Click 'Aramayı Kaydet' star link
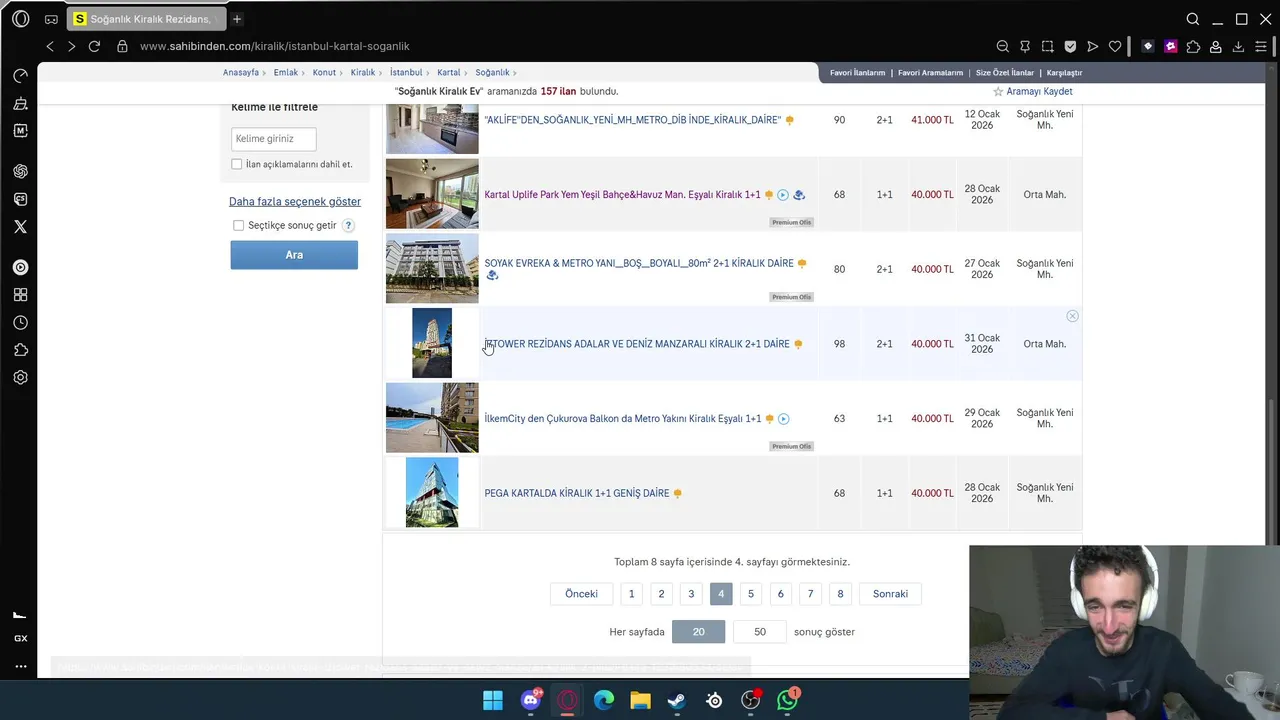Viewport: 1280px width, 720px height. coord(1032,92)
